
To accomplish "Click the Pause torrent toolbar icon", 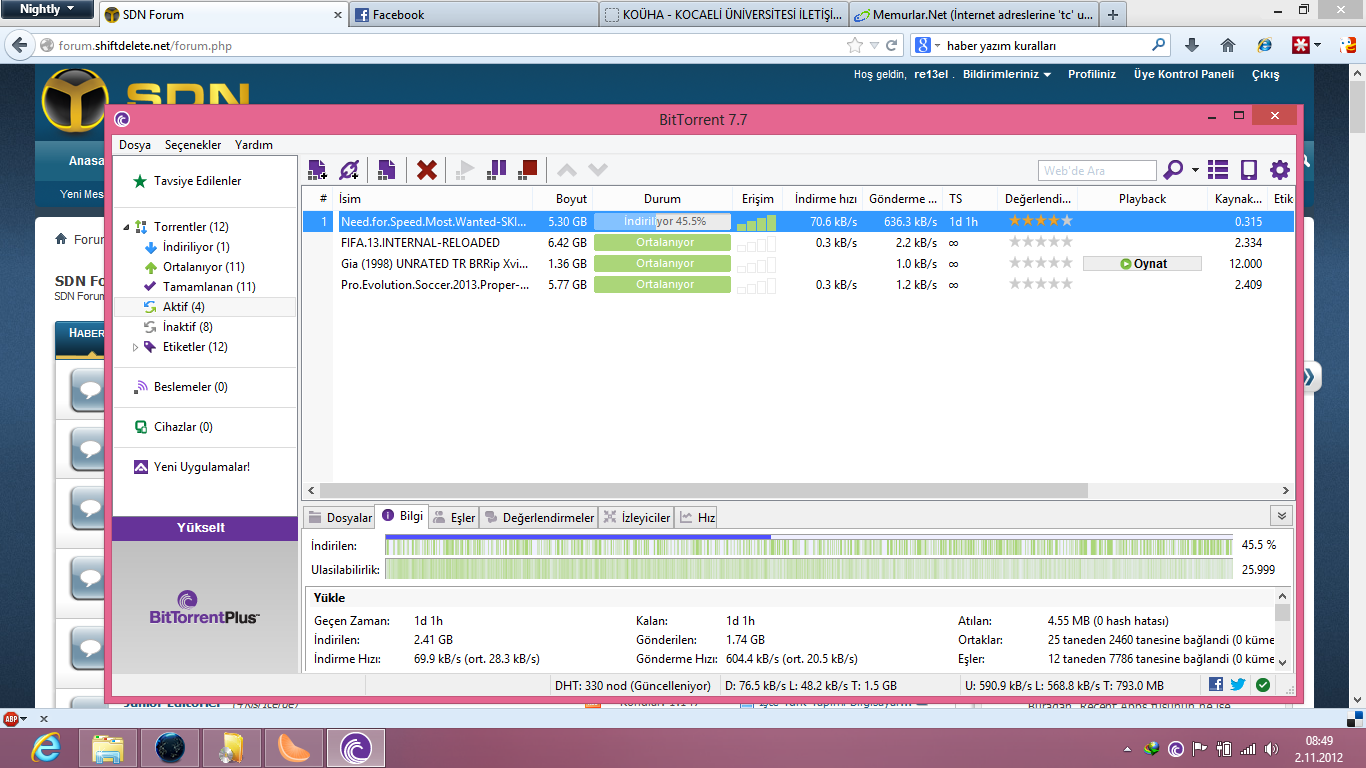I will (496, 170).
